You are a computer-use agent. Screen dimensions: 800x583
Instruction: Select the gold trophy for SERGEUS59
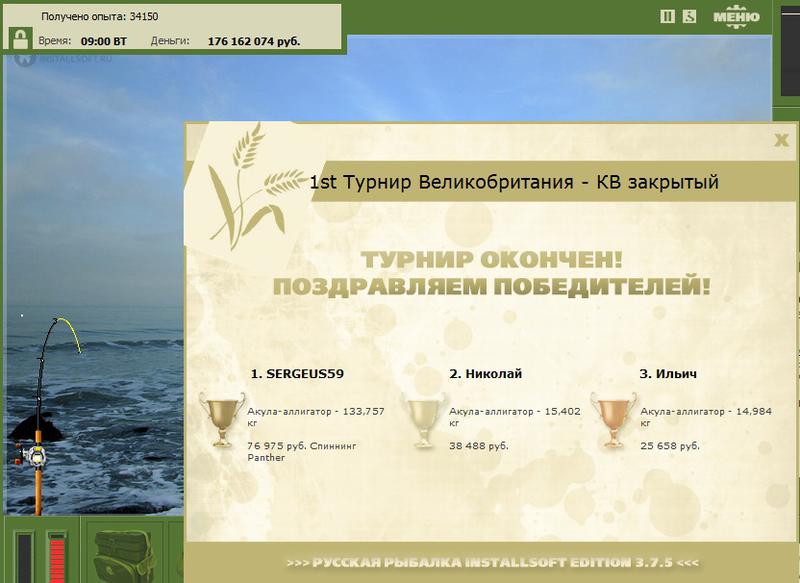point(221,420)
